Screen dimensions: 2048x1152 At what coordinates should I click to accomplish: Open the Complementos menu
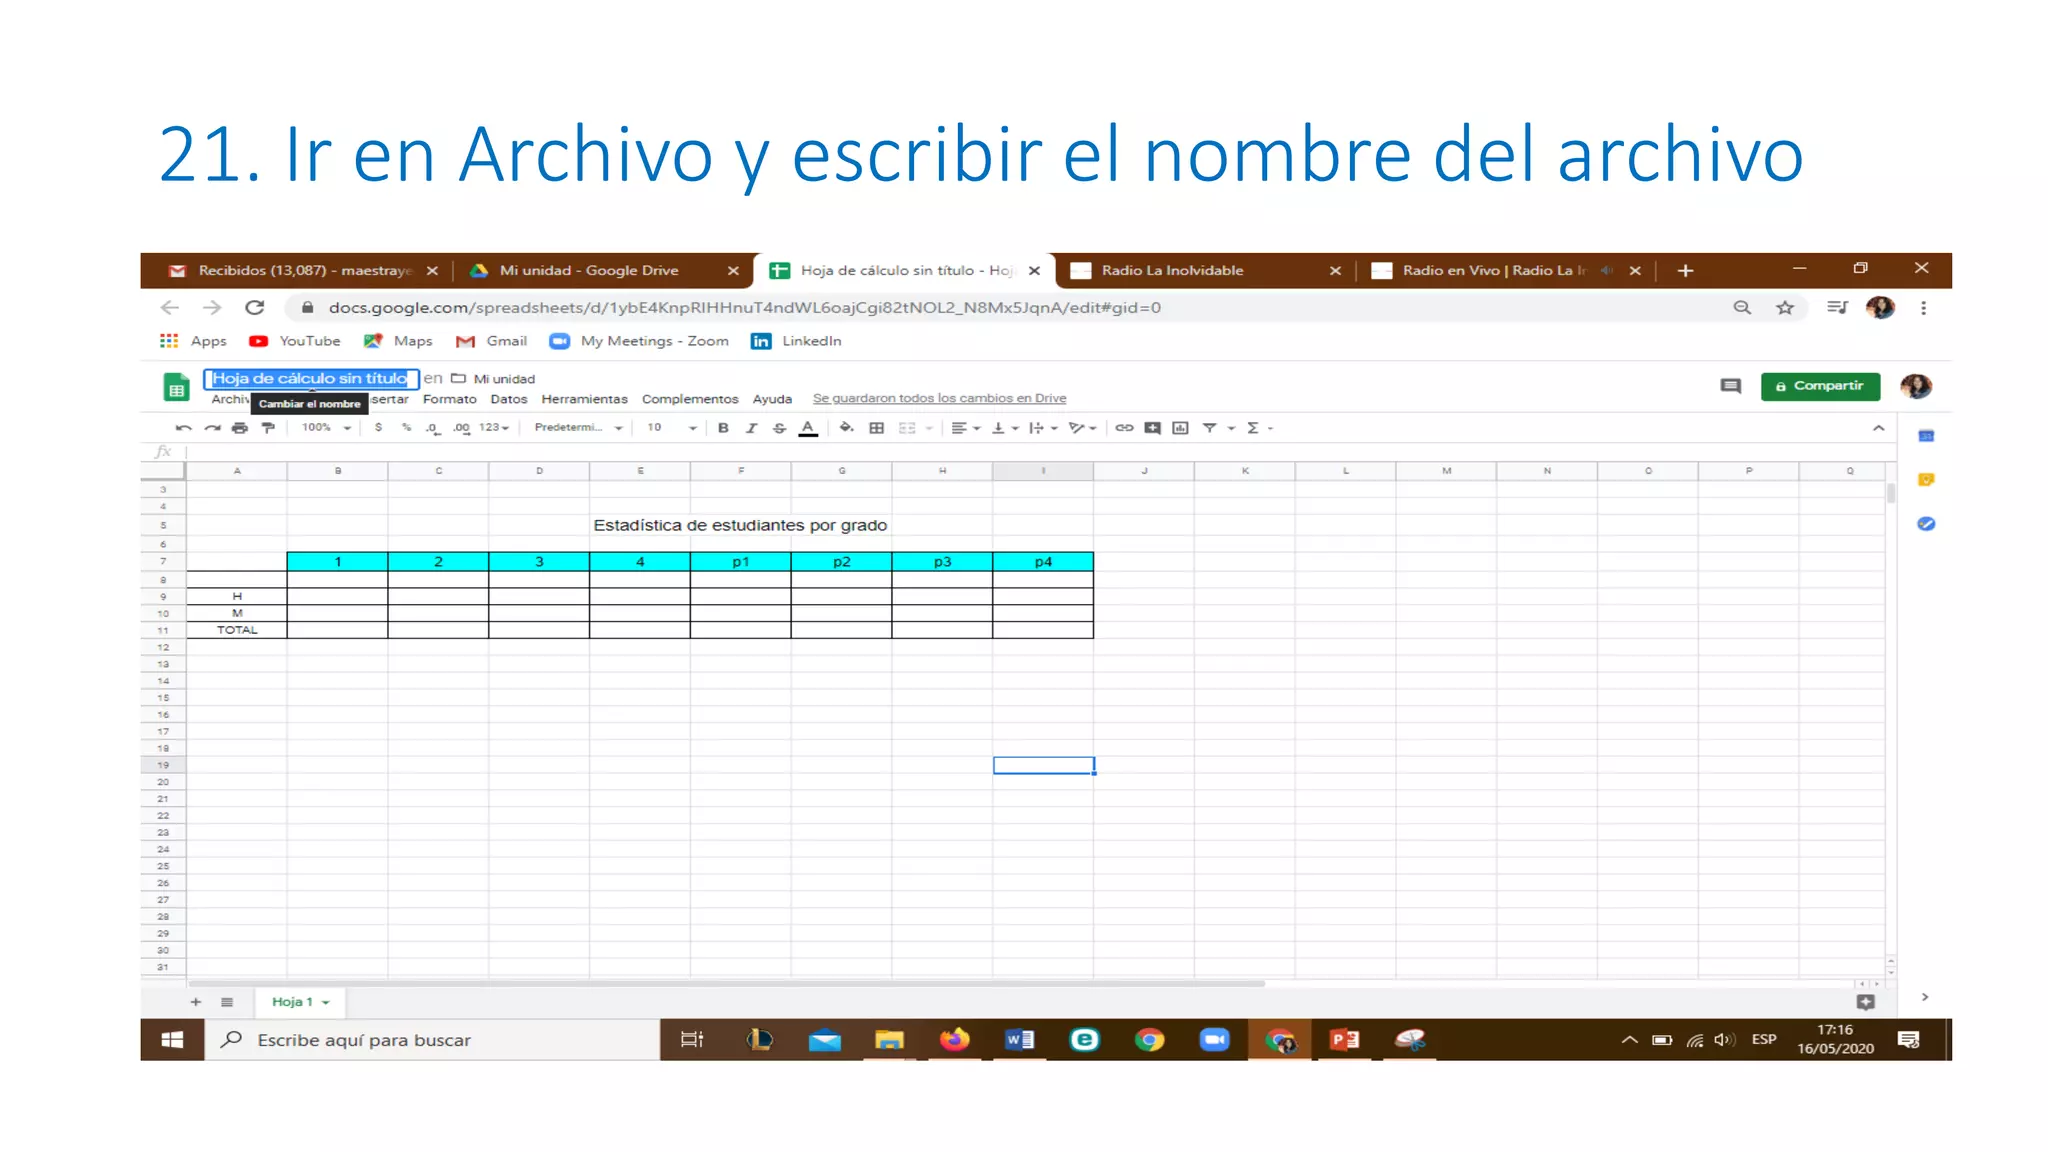pyautogui.click(x=690, y=399)
